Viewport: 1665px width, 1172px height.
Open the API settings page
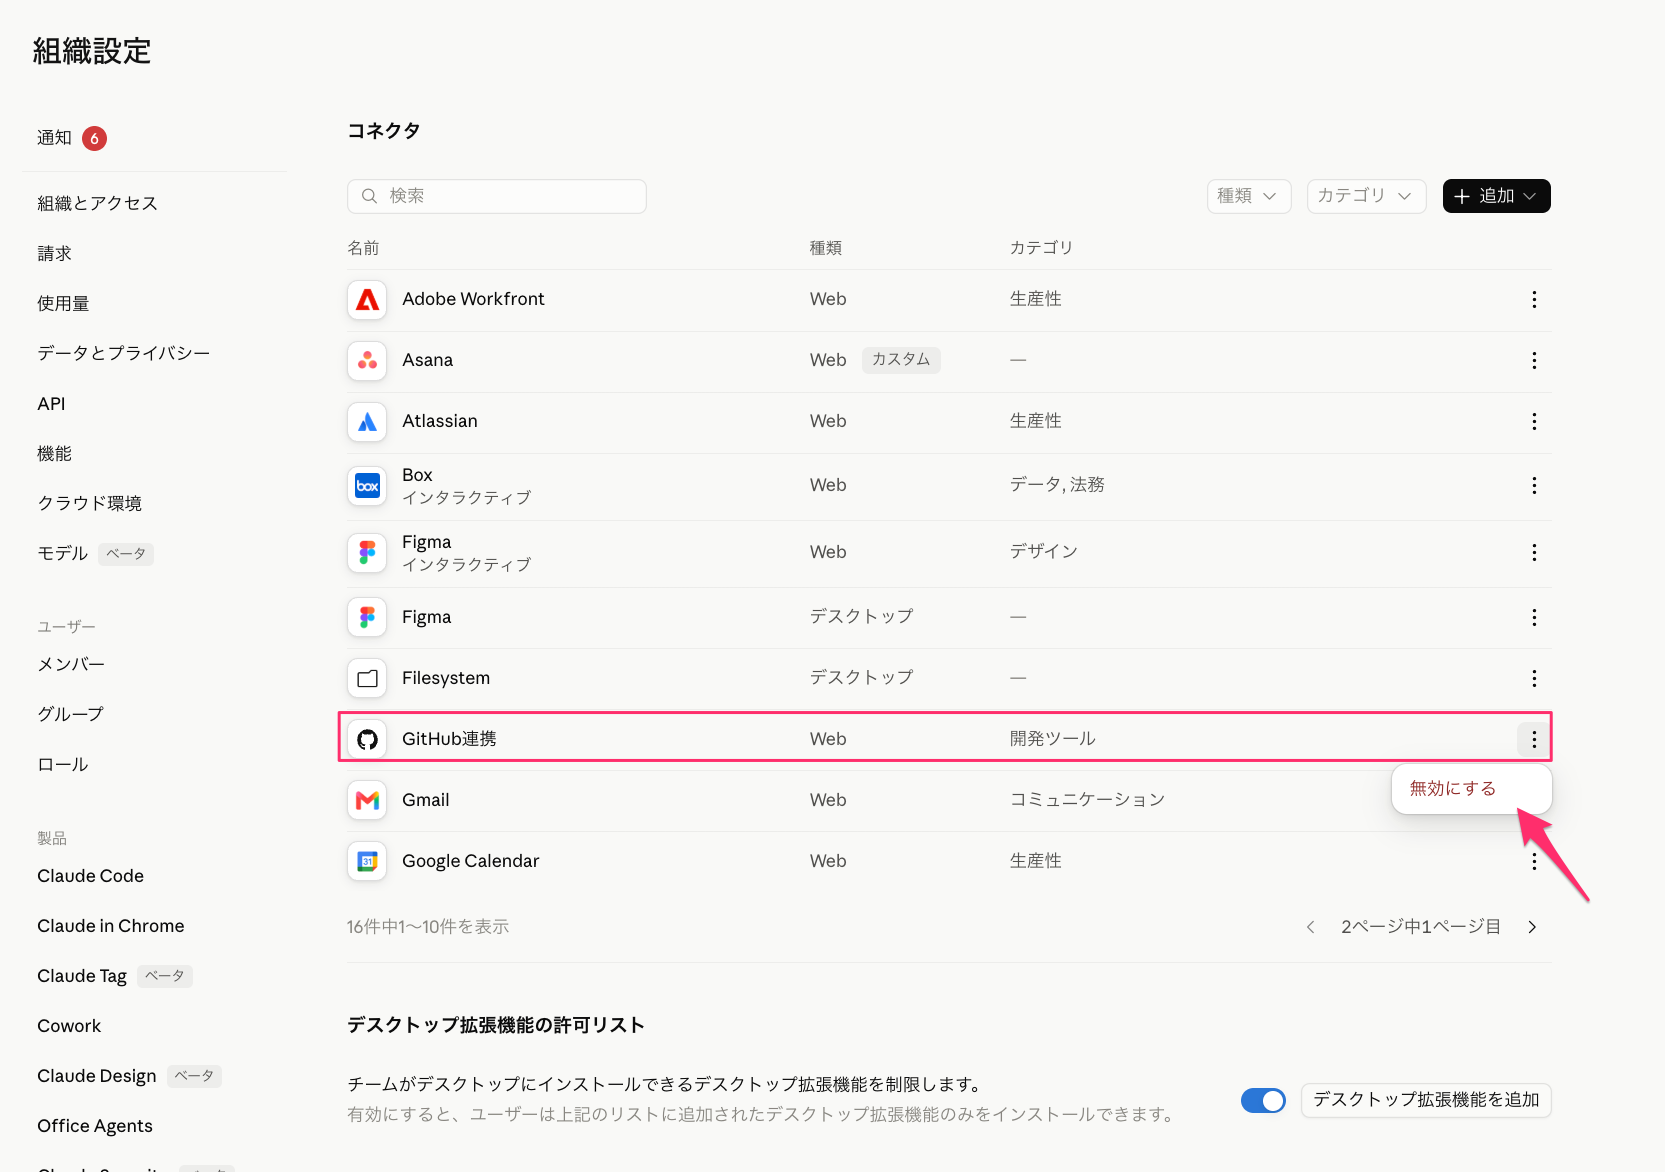(x=51, y=404)
